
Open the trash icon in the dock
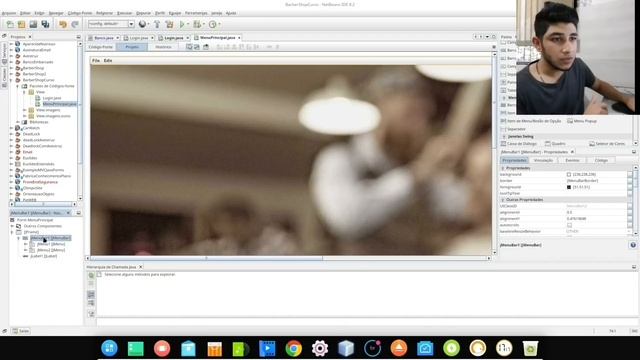tap(530, 349)
